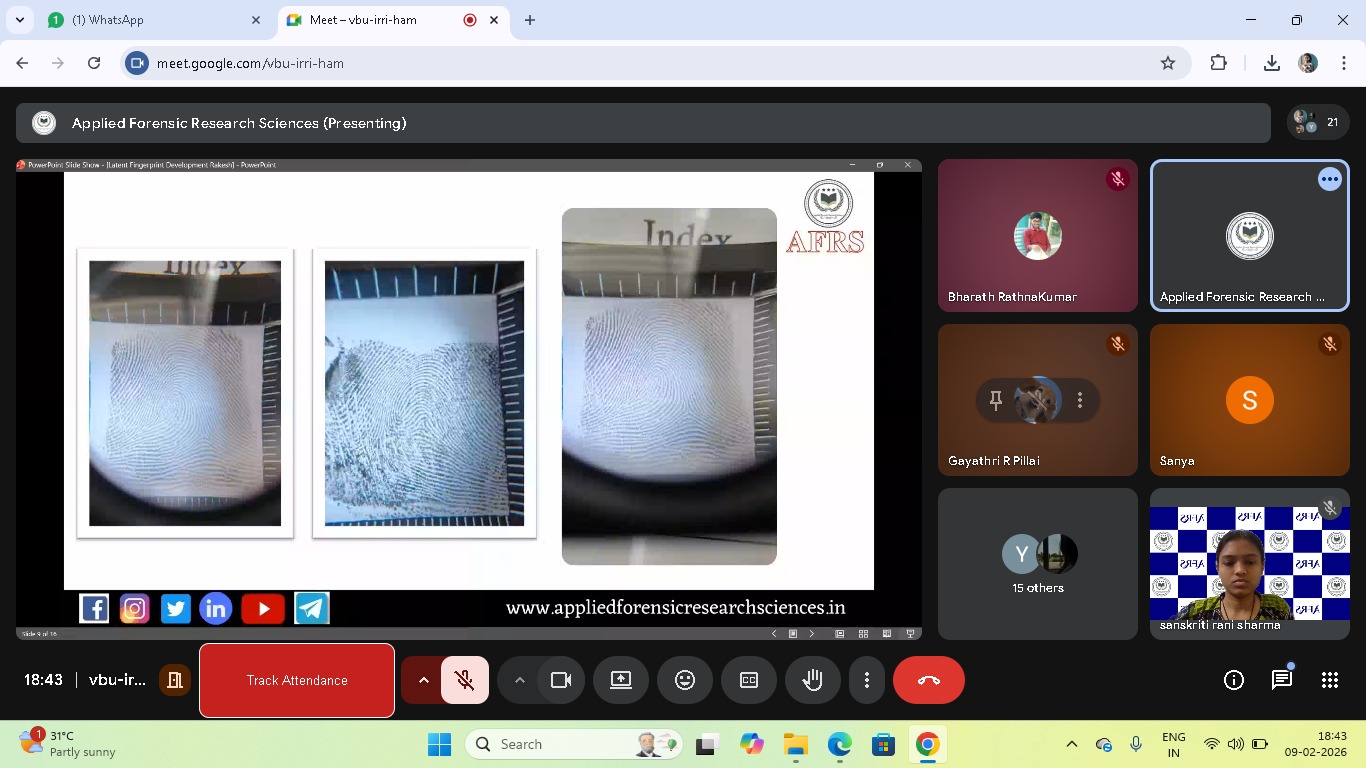This screenshot has width=1366, height=768.
Task: Open options on Applied Forensic Research tile
Action: (x=1329, y=179)
